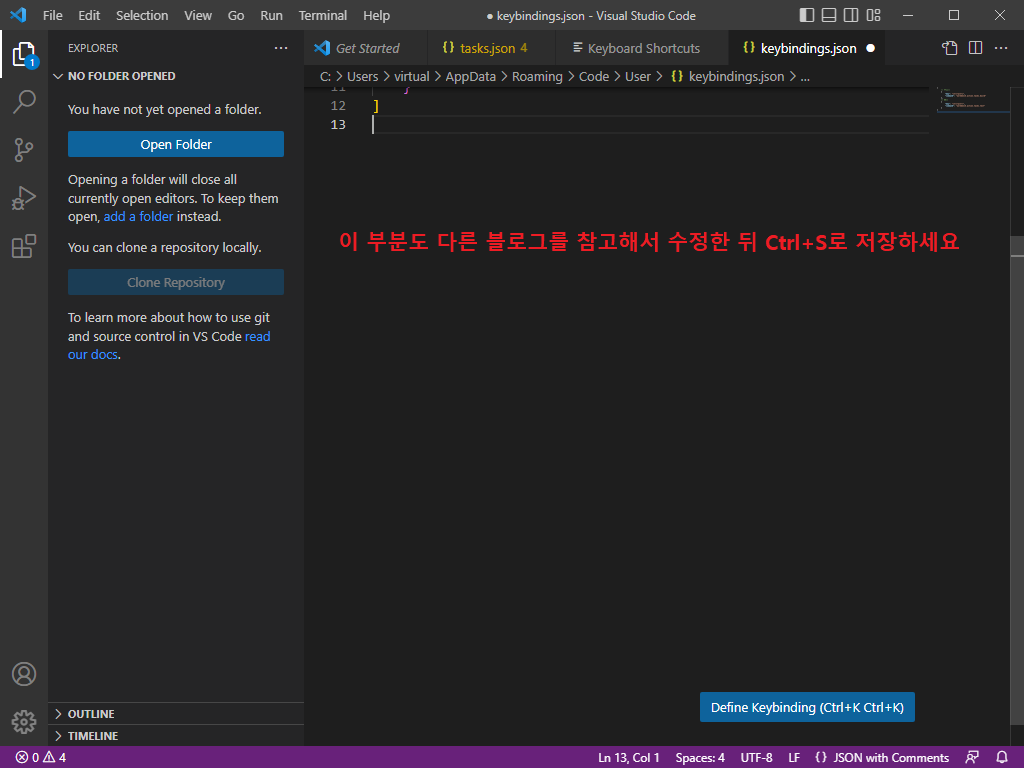Open the Go menu
Image resolution: width=1024 pixels, height=768 pixels.
click(x=236, y=15)
